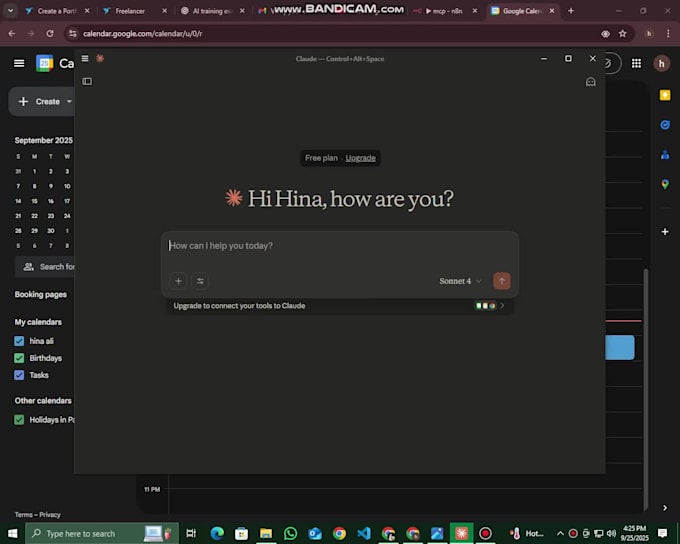
Task: Open 'Upgrade to connect your tools to Claude' banner
Action: (340, 306)
